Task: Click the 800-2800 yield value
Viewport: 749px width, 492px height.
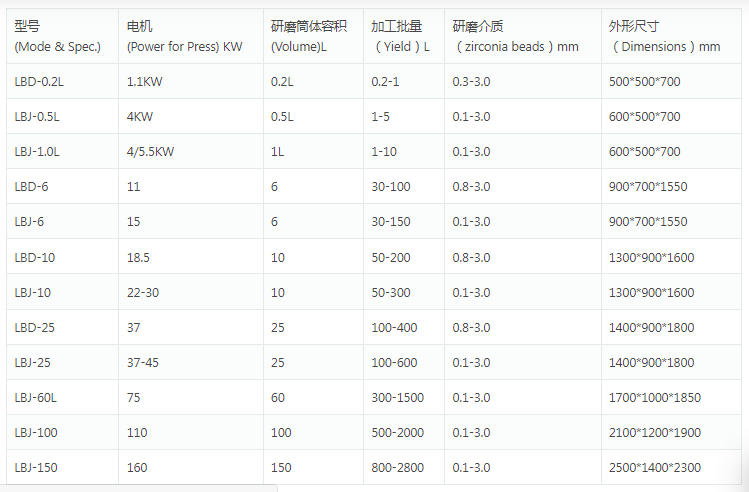Action: (x=398, y=467)
